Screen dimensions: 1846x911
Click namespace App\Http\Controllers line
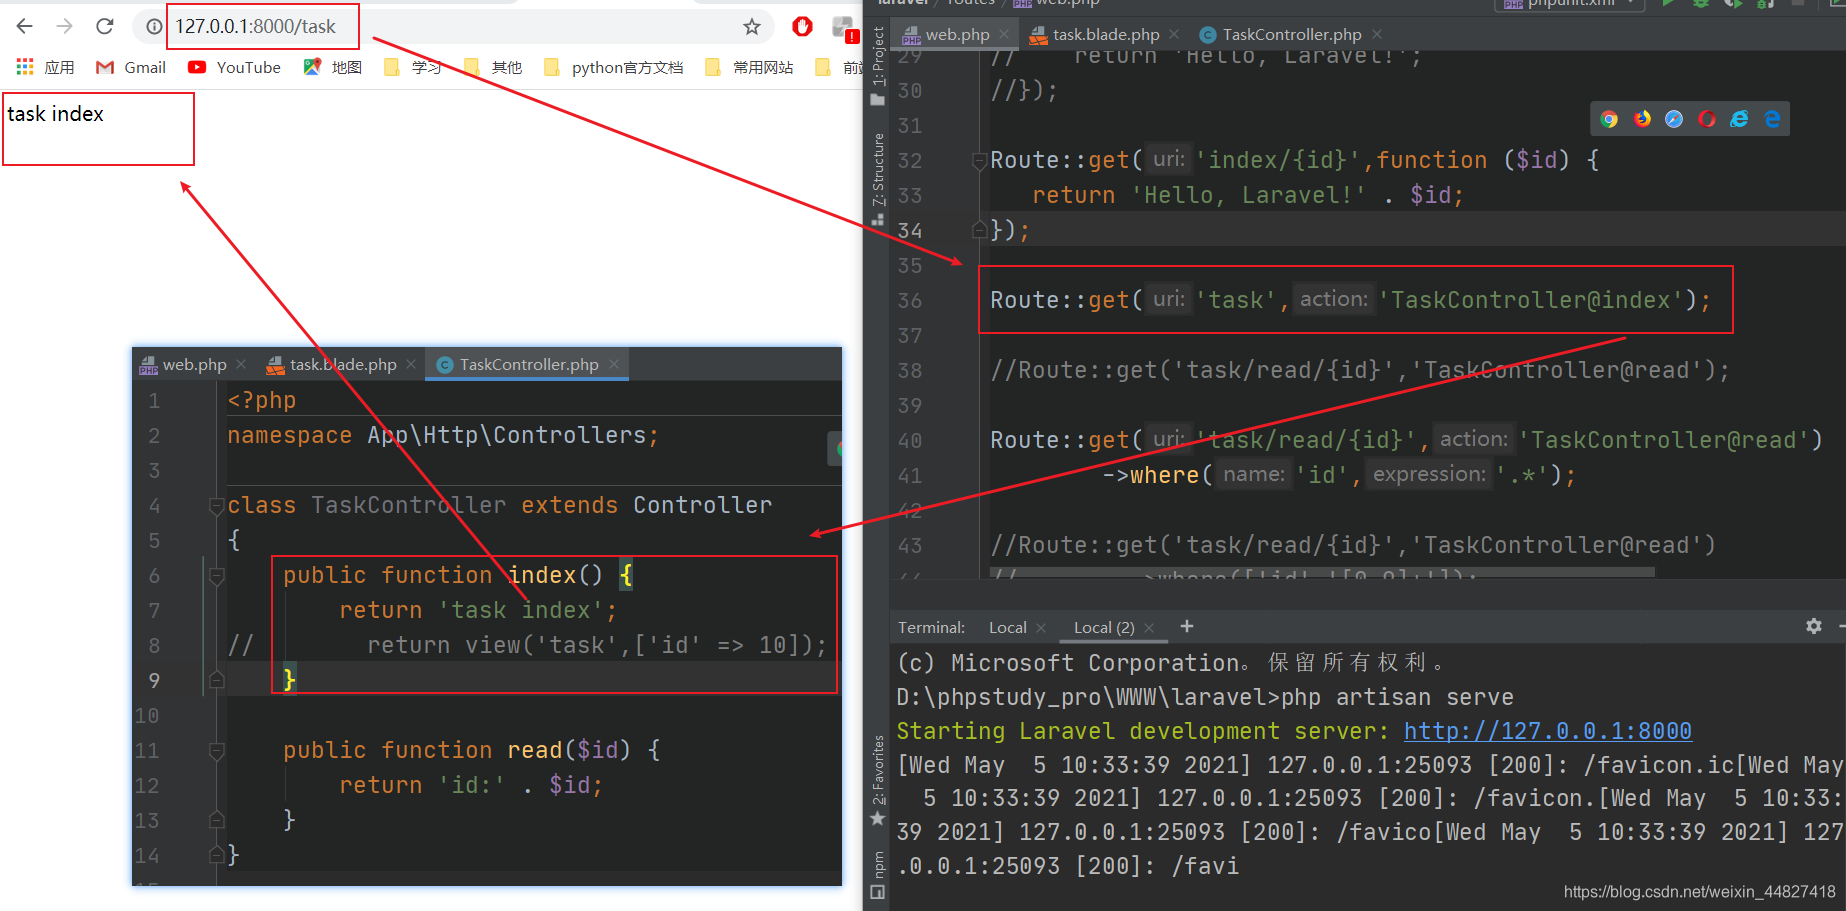coord(442,435)
